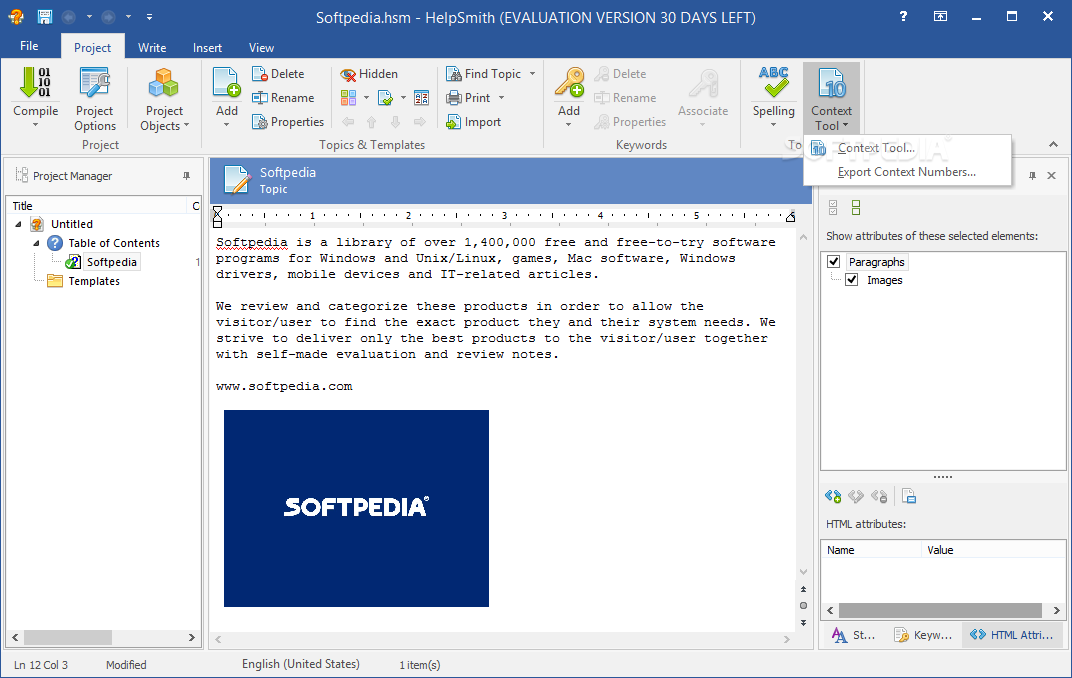The width and height of the screenshot is (1072, 678).
Task: Select the Untitled project item
Action: point(72,224)
